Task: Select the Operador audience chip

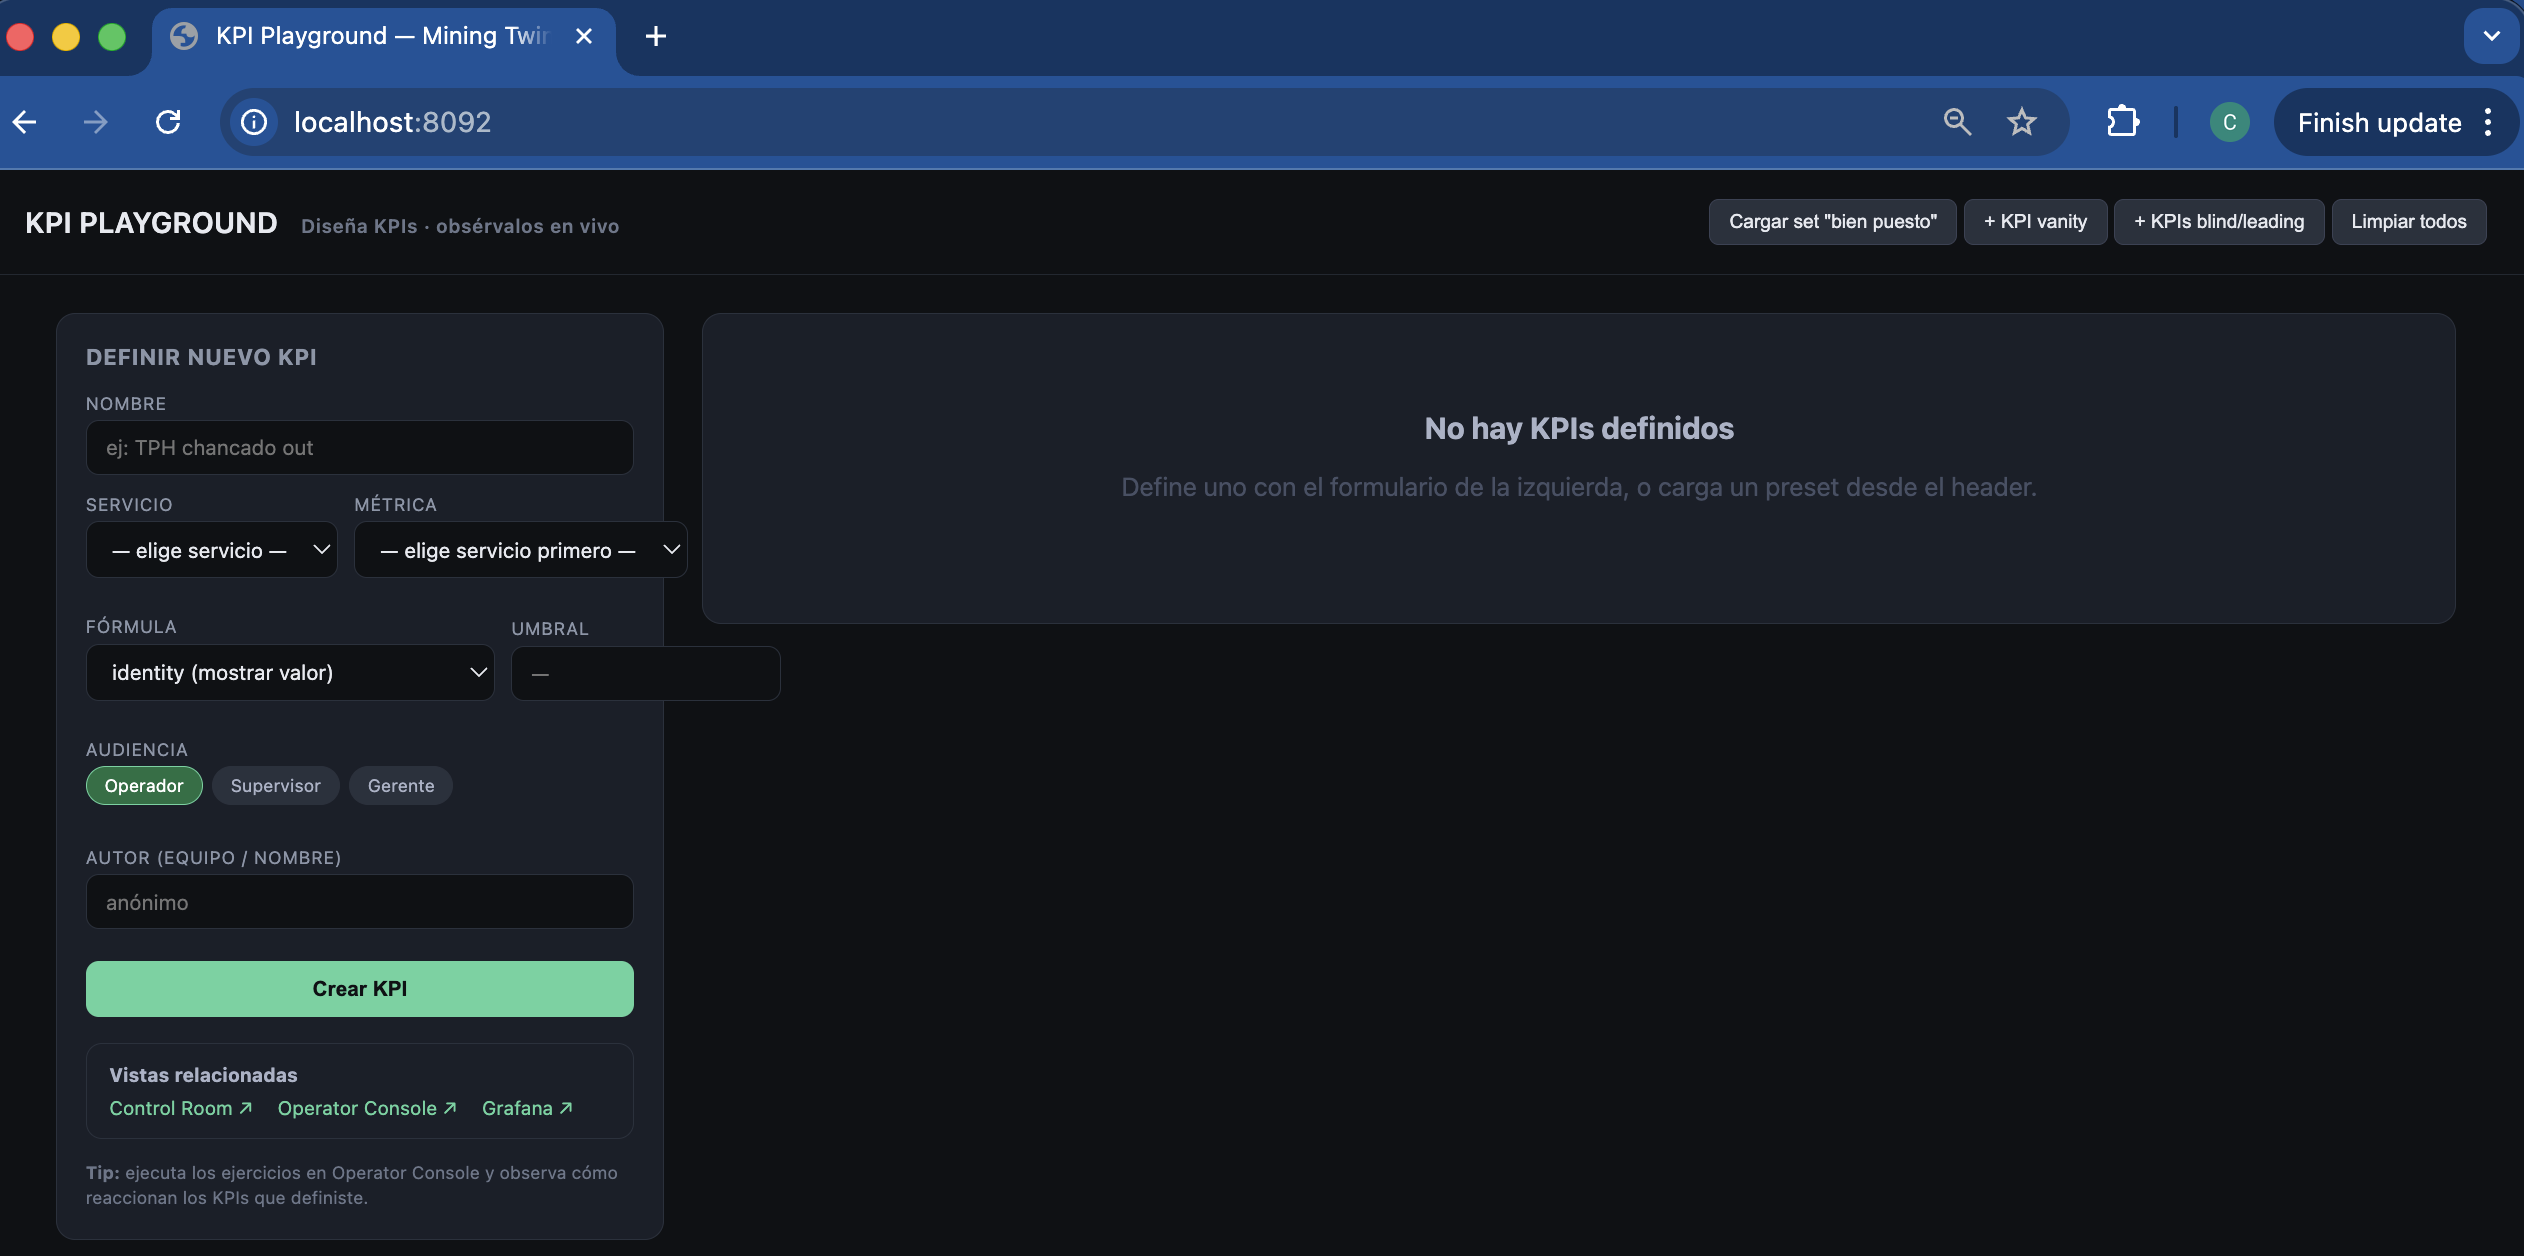Action: [x=144, y=786]
